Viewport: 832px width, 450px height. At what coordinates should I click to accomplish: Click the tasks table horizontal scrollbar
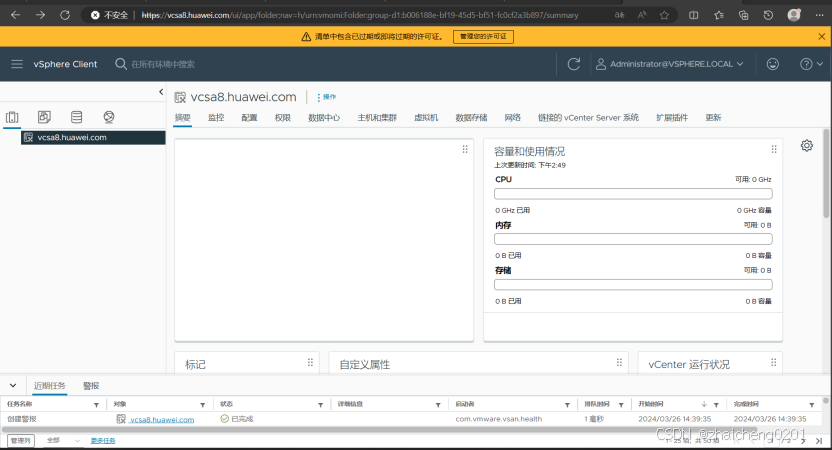(x=379, y=429)
